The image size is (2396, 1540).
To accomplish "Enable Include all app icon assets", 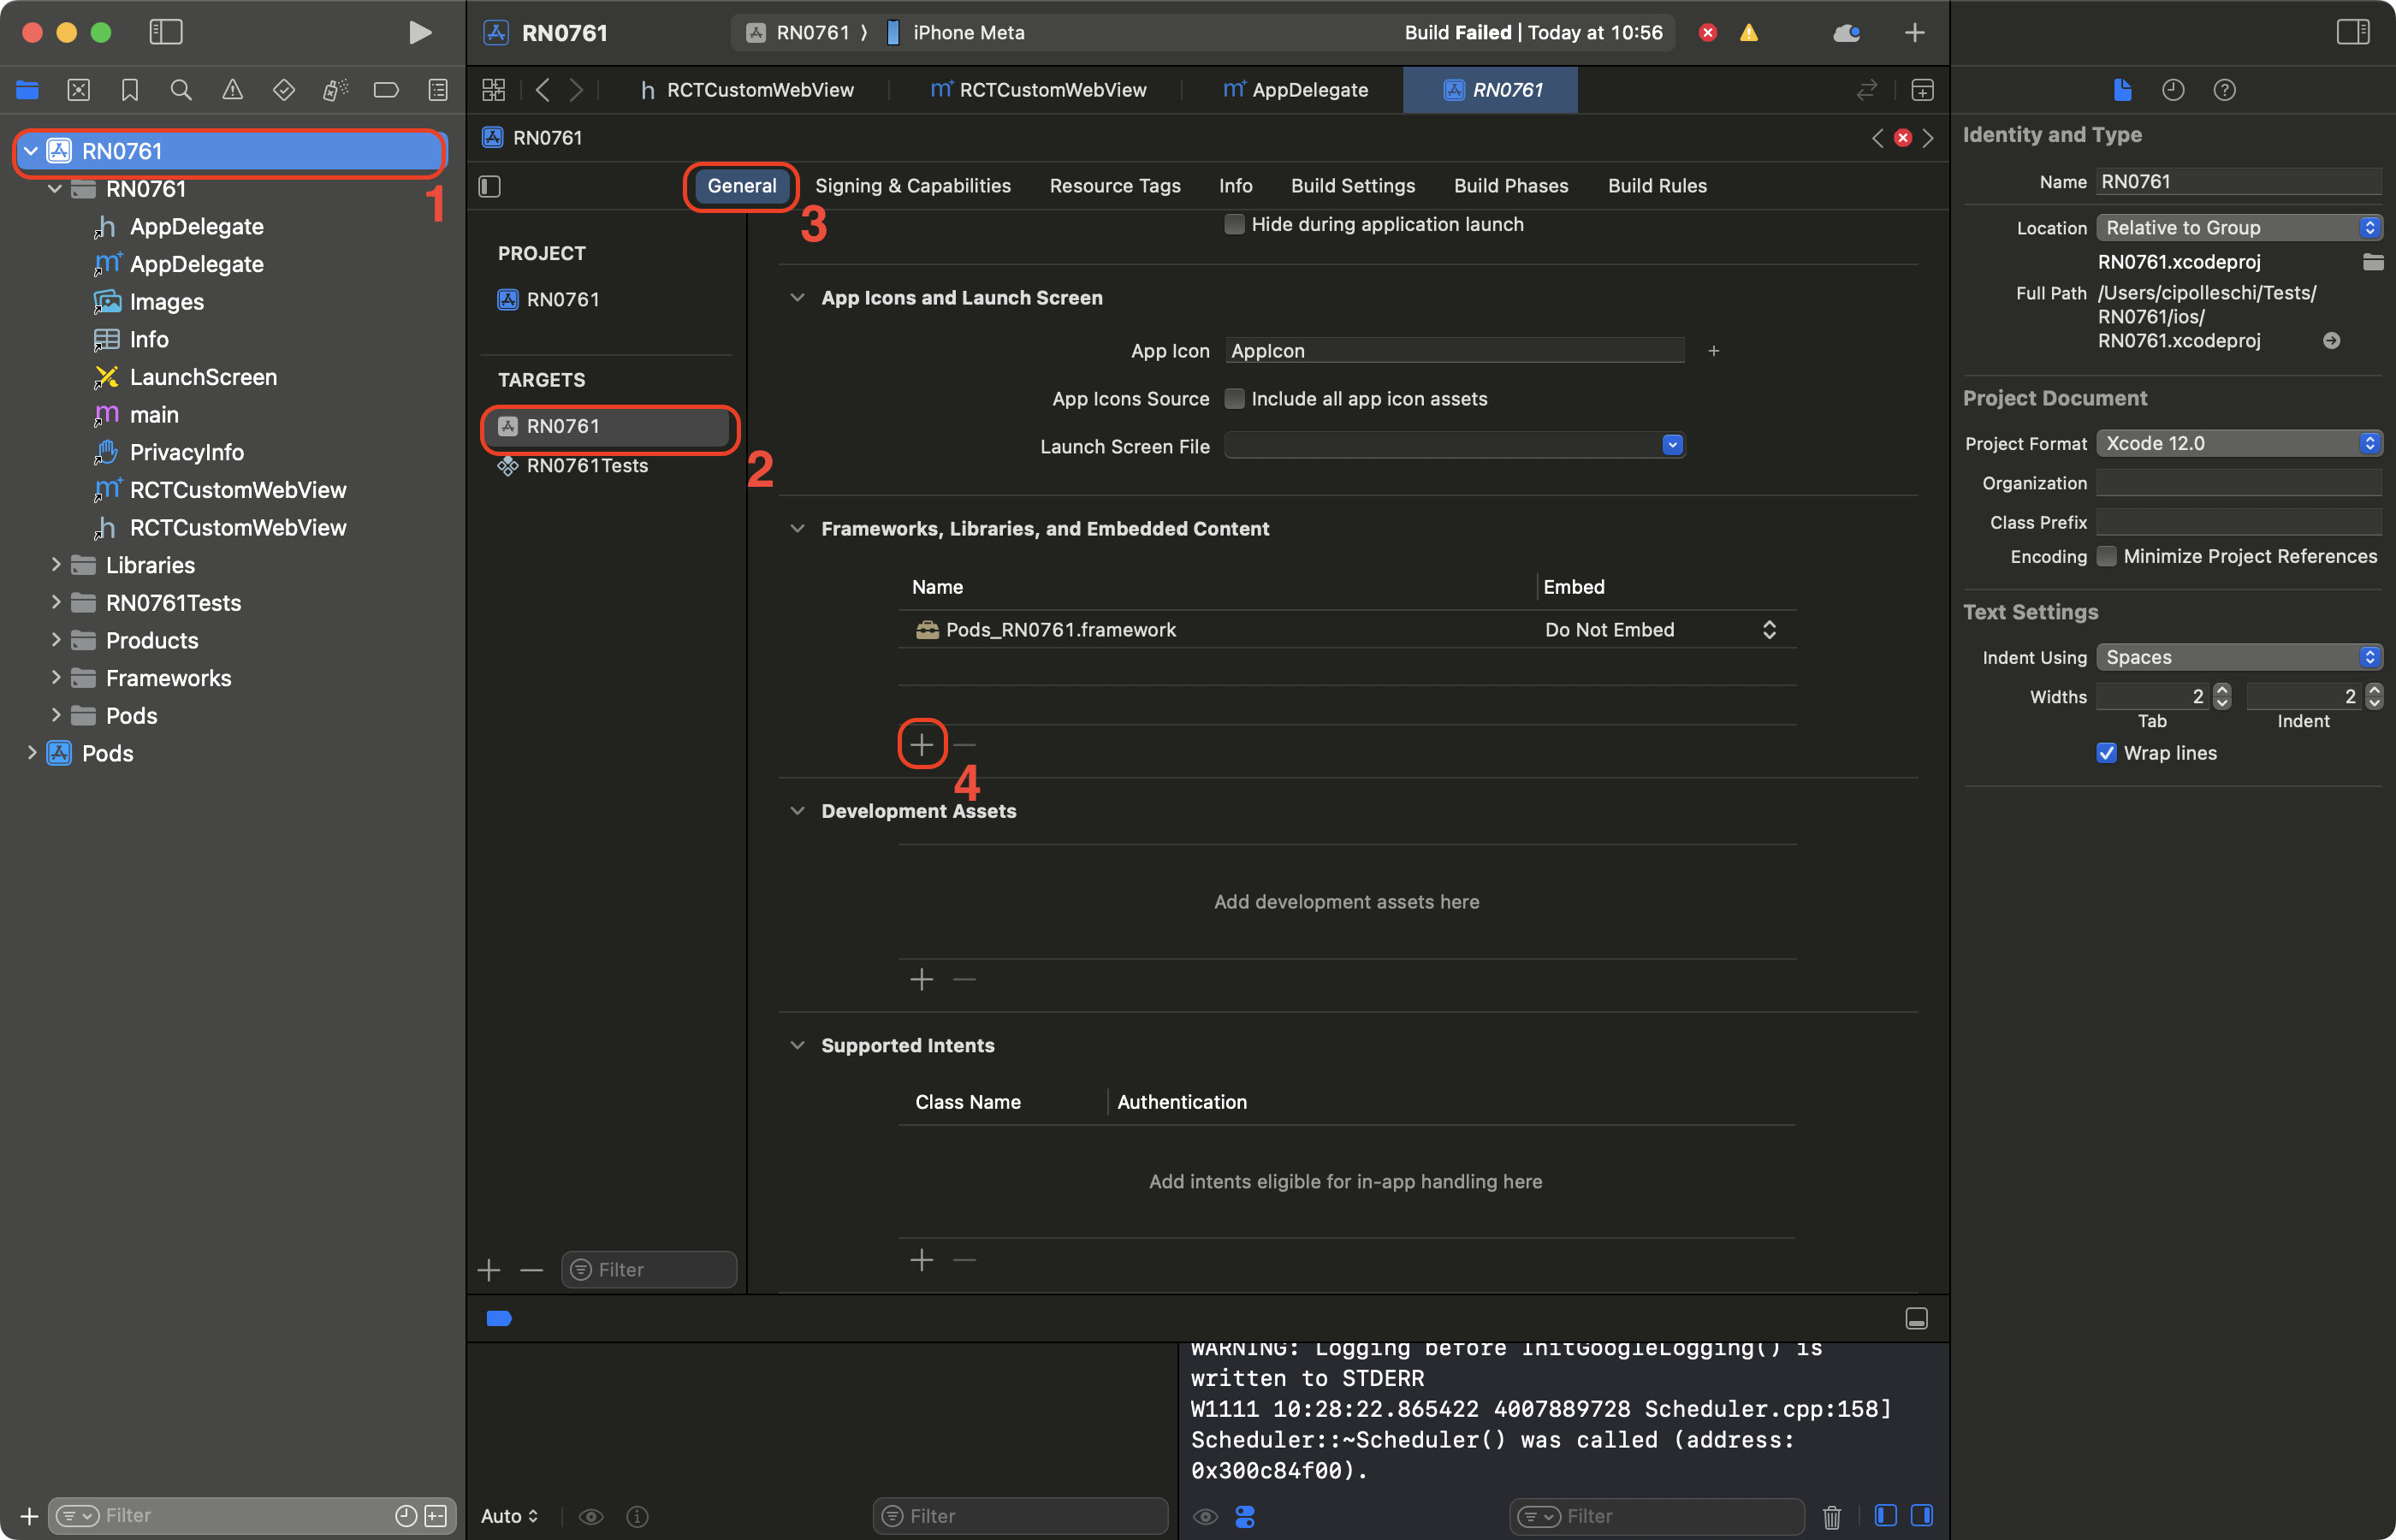I will coord(1235,398).
